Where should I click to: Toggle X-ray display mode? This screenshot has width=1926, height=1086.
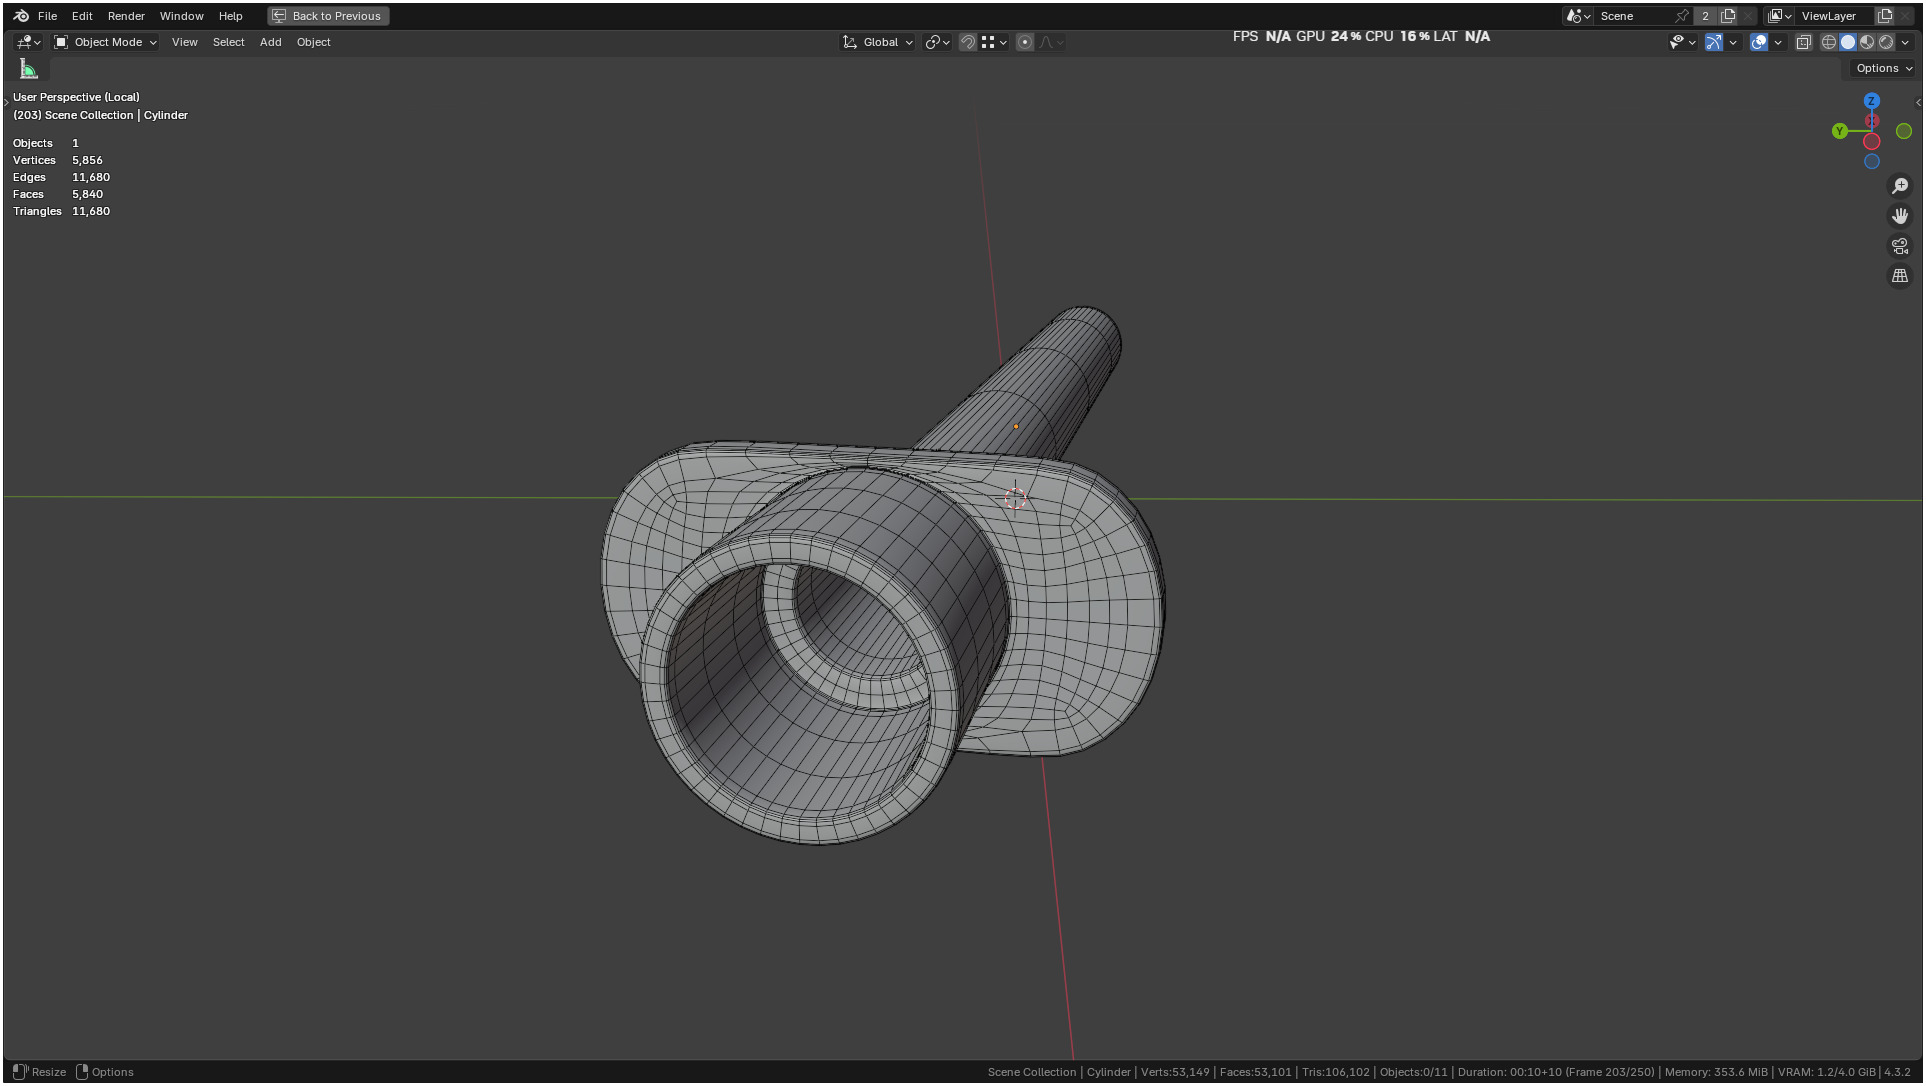(1804, 42)
